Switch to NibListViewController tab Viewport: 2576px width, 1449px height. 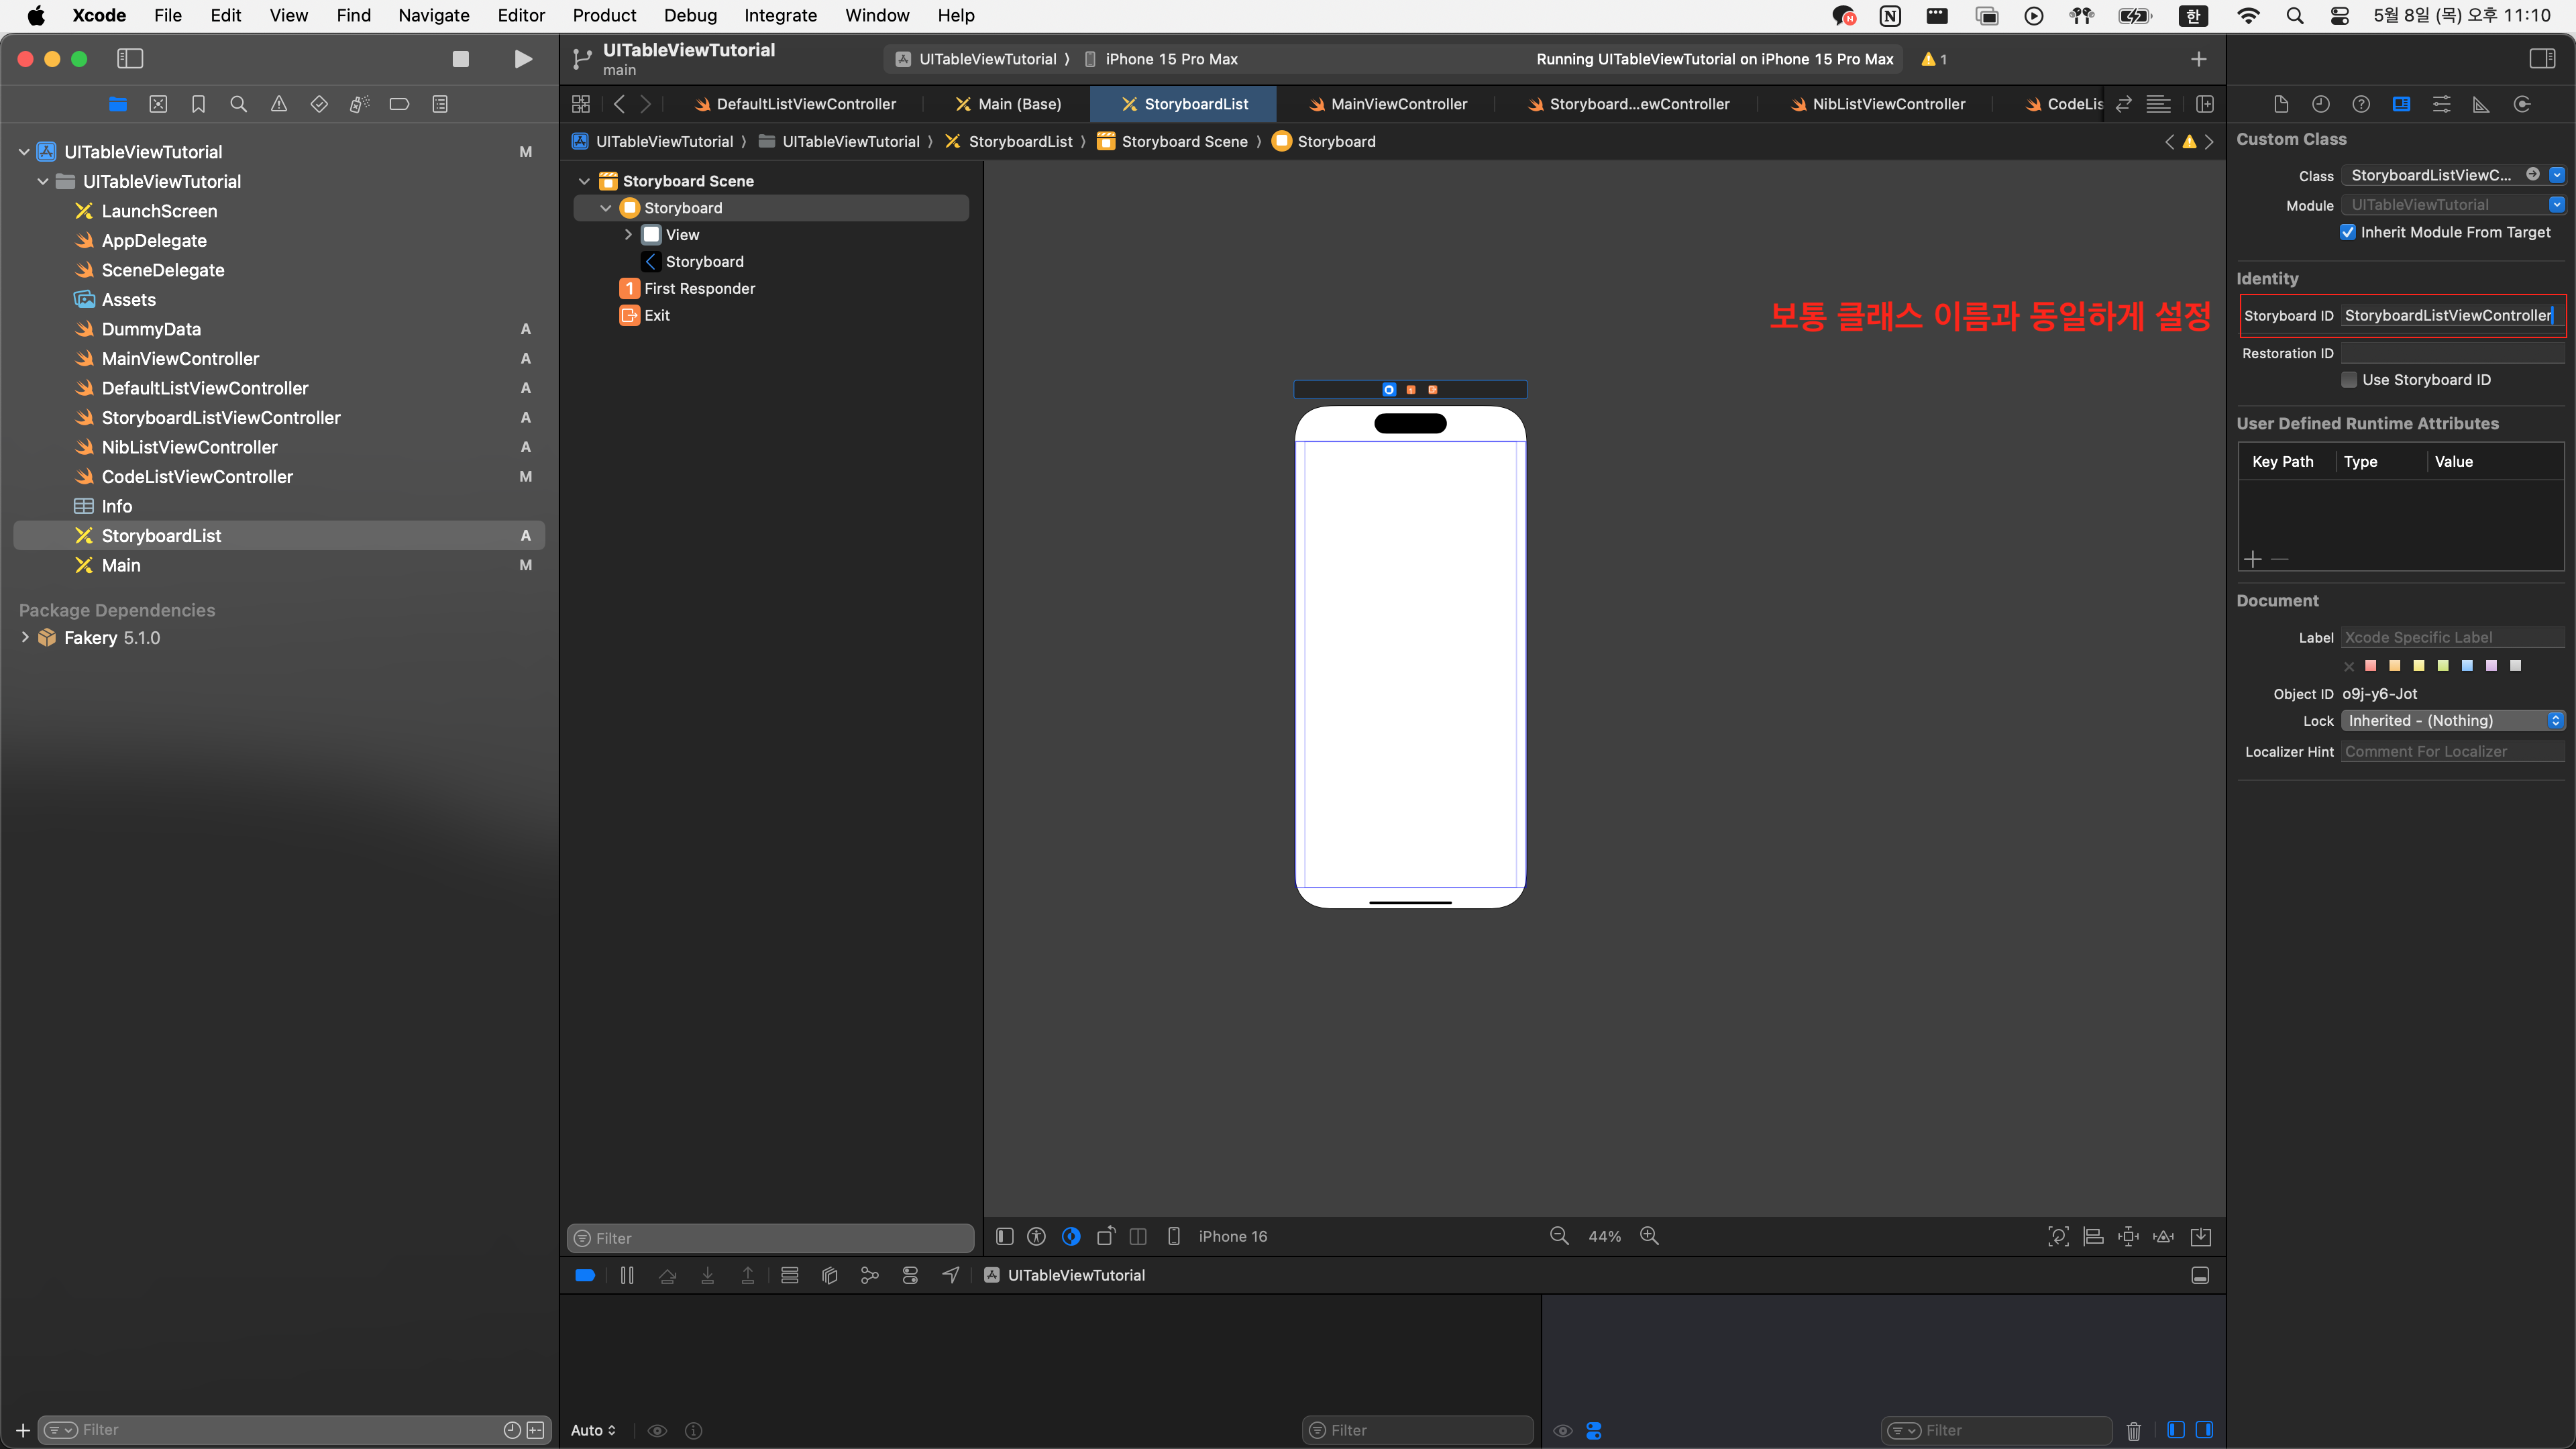coord(1877,104)
